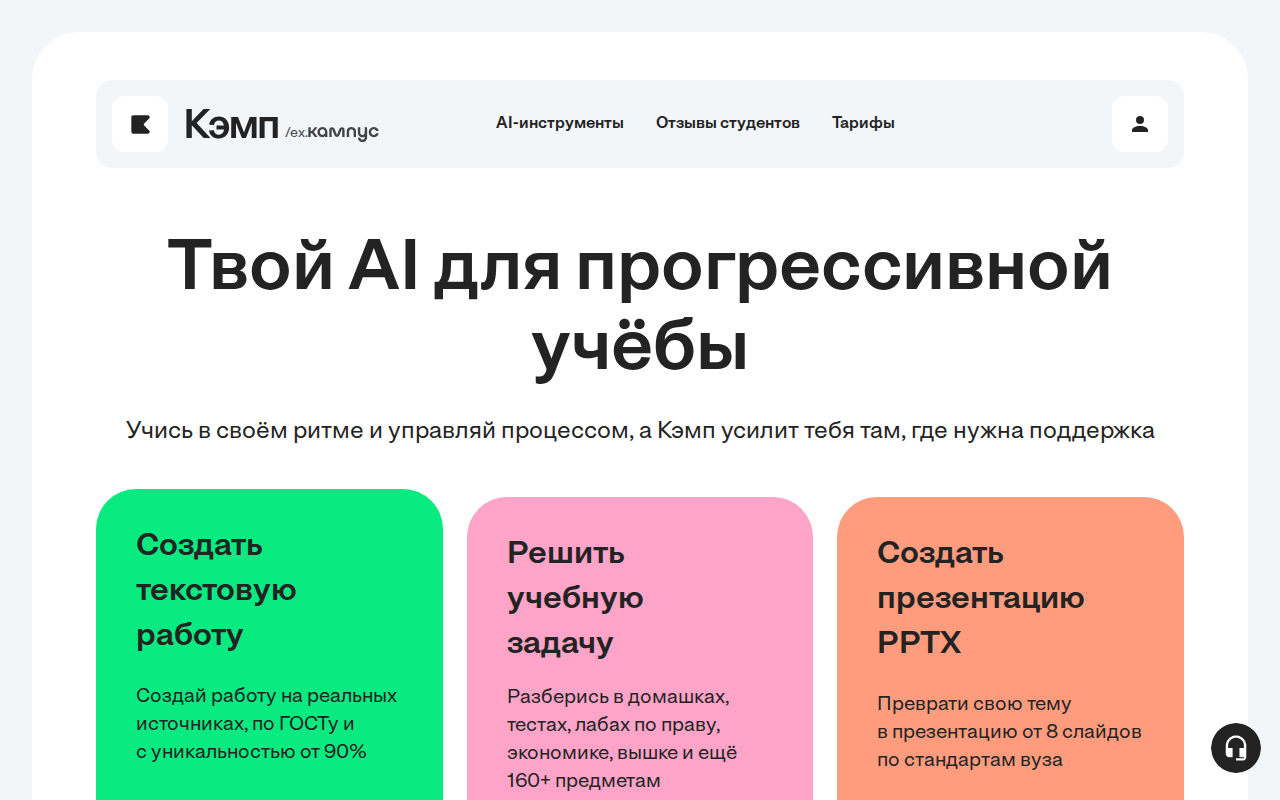Click the black Кэмп logo square icon
Viewport: 1280px width, 800px height.
coord(140,124)
